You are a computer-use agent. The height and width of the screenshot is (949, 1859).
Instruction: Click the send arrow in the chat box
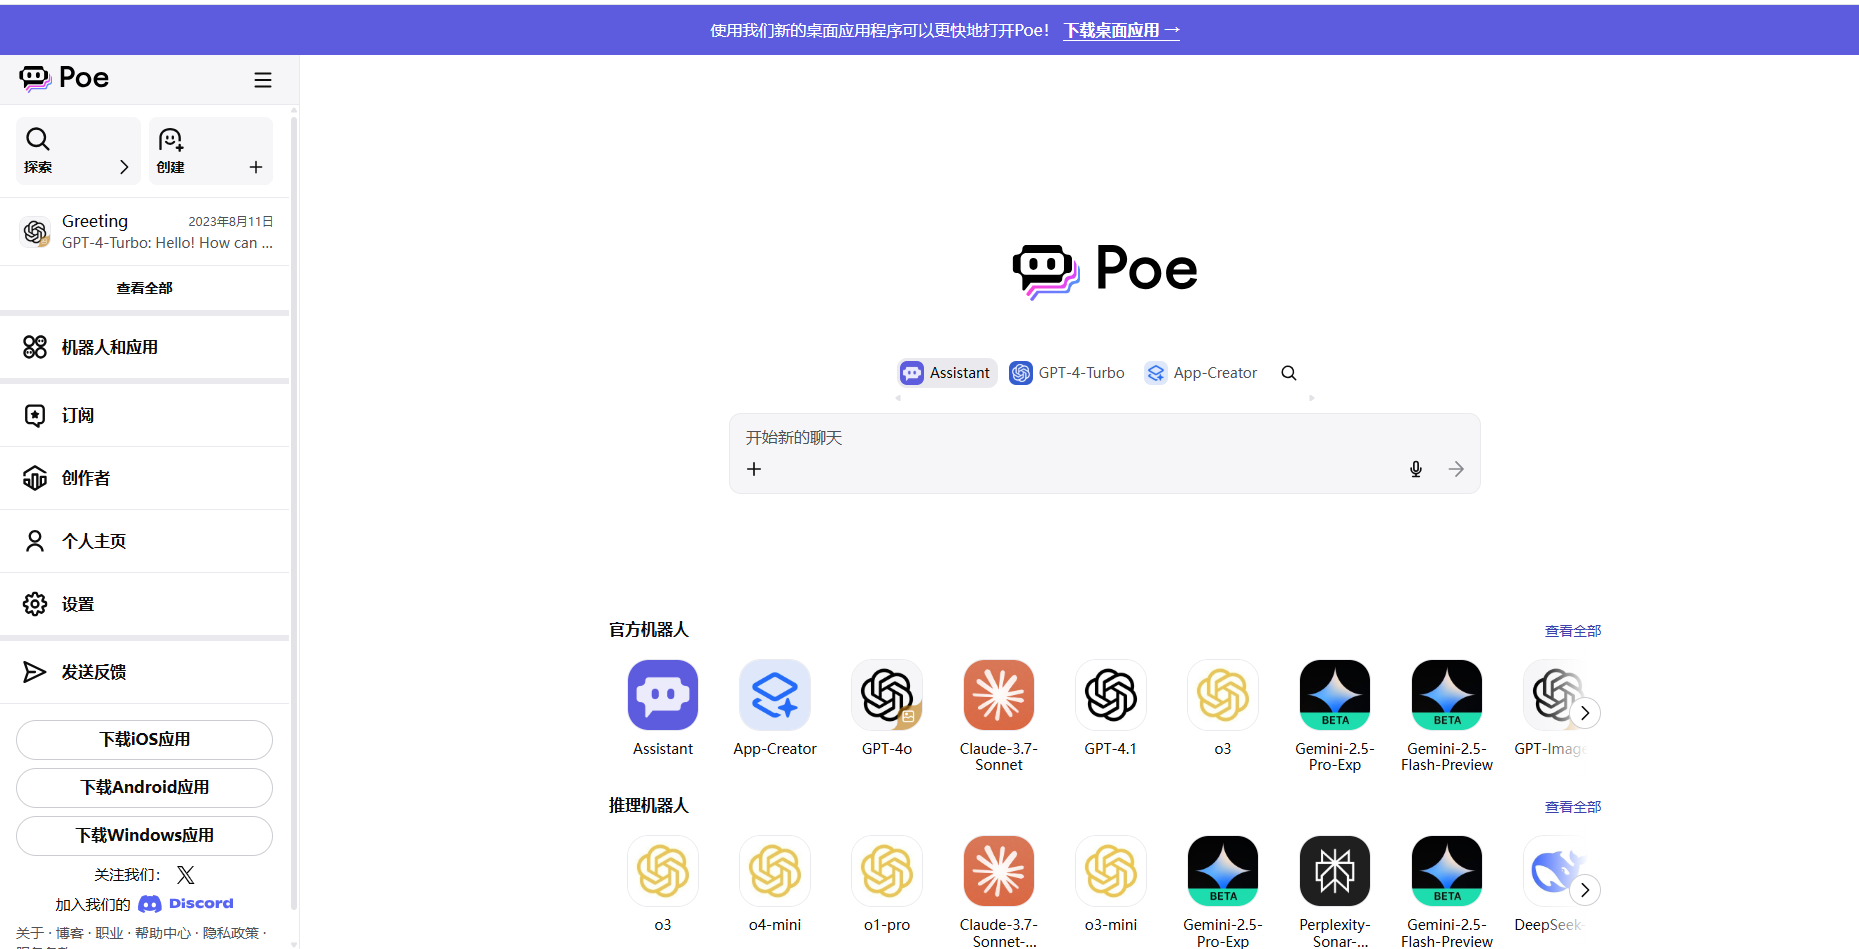point(1456,469)
